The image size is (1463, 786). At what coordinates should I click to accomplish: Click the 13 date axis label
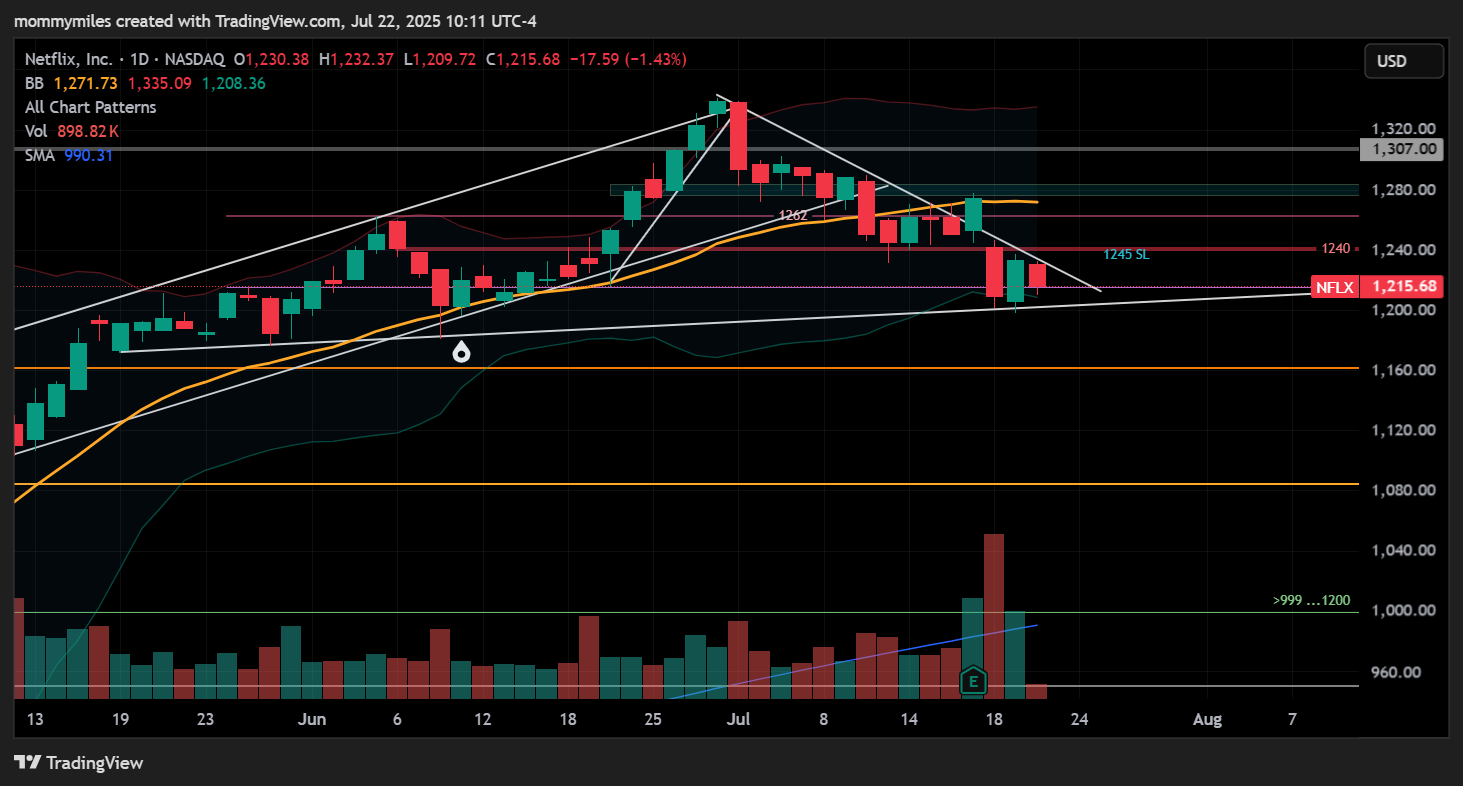[35, 719]
